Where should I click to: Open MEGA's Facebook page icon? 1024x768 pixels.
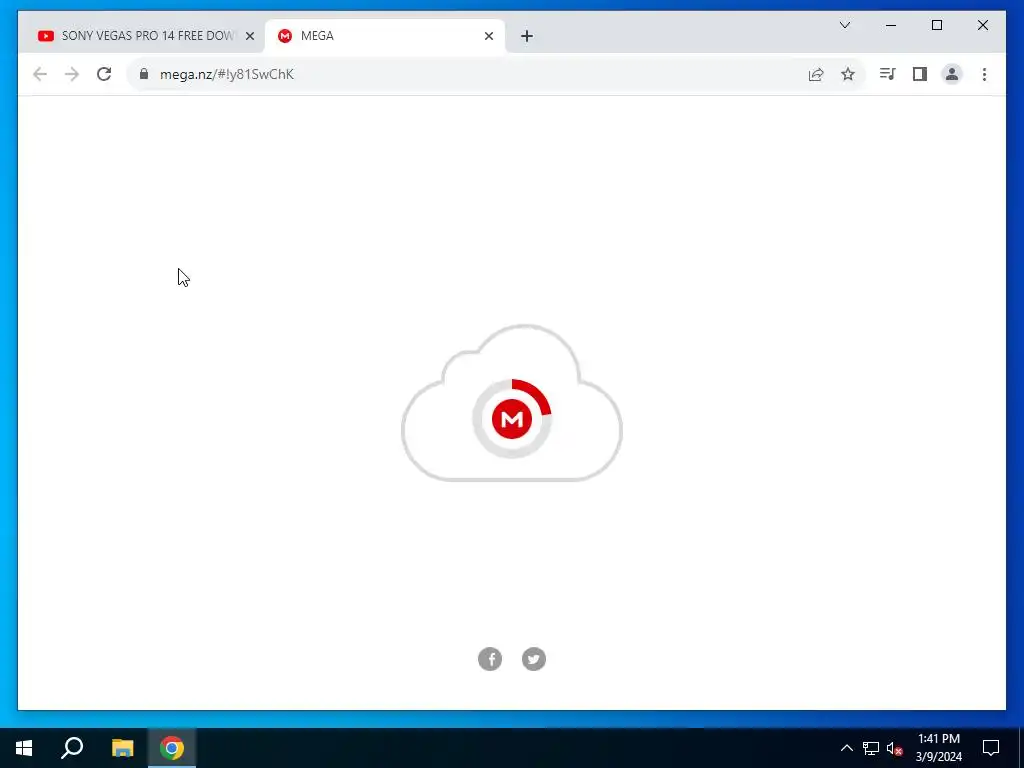[x=490, y=659]
